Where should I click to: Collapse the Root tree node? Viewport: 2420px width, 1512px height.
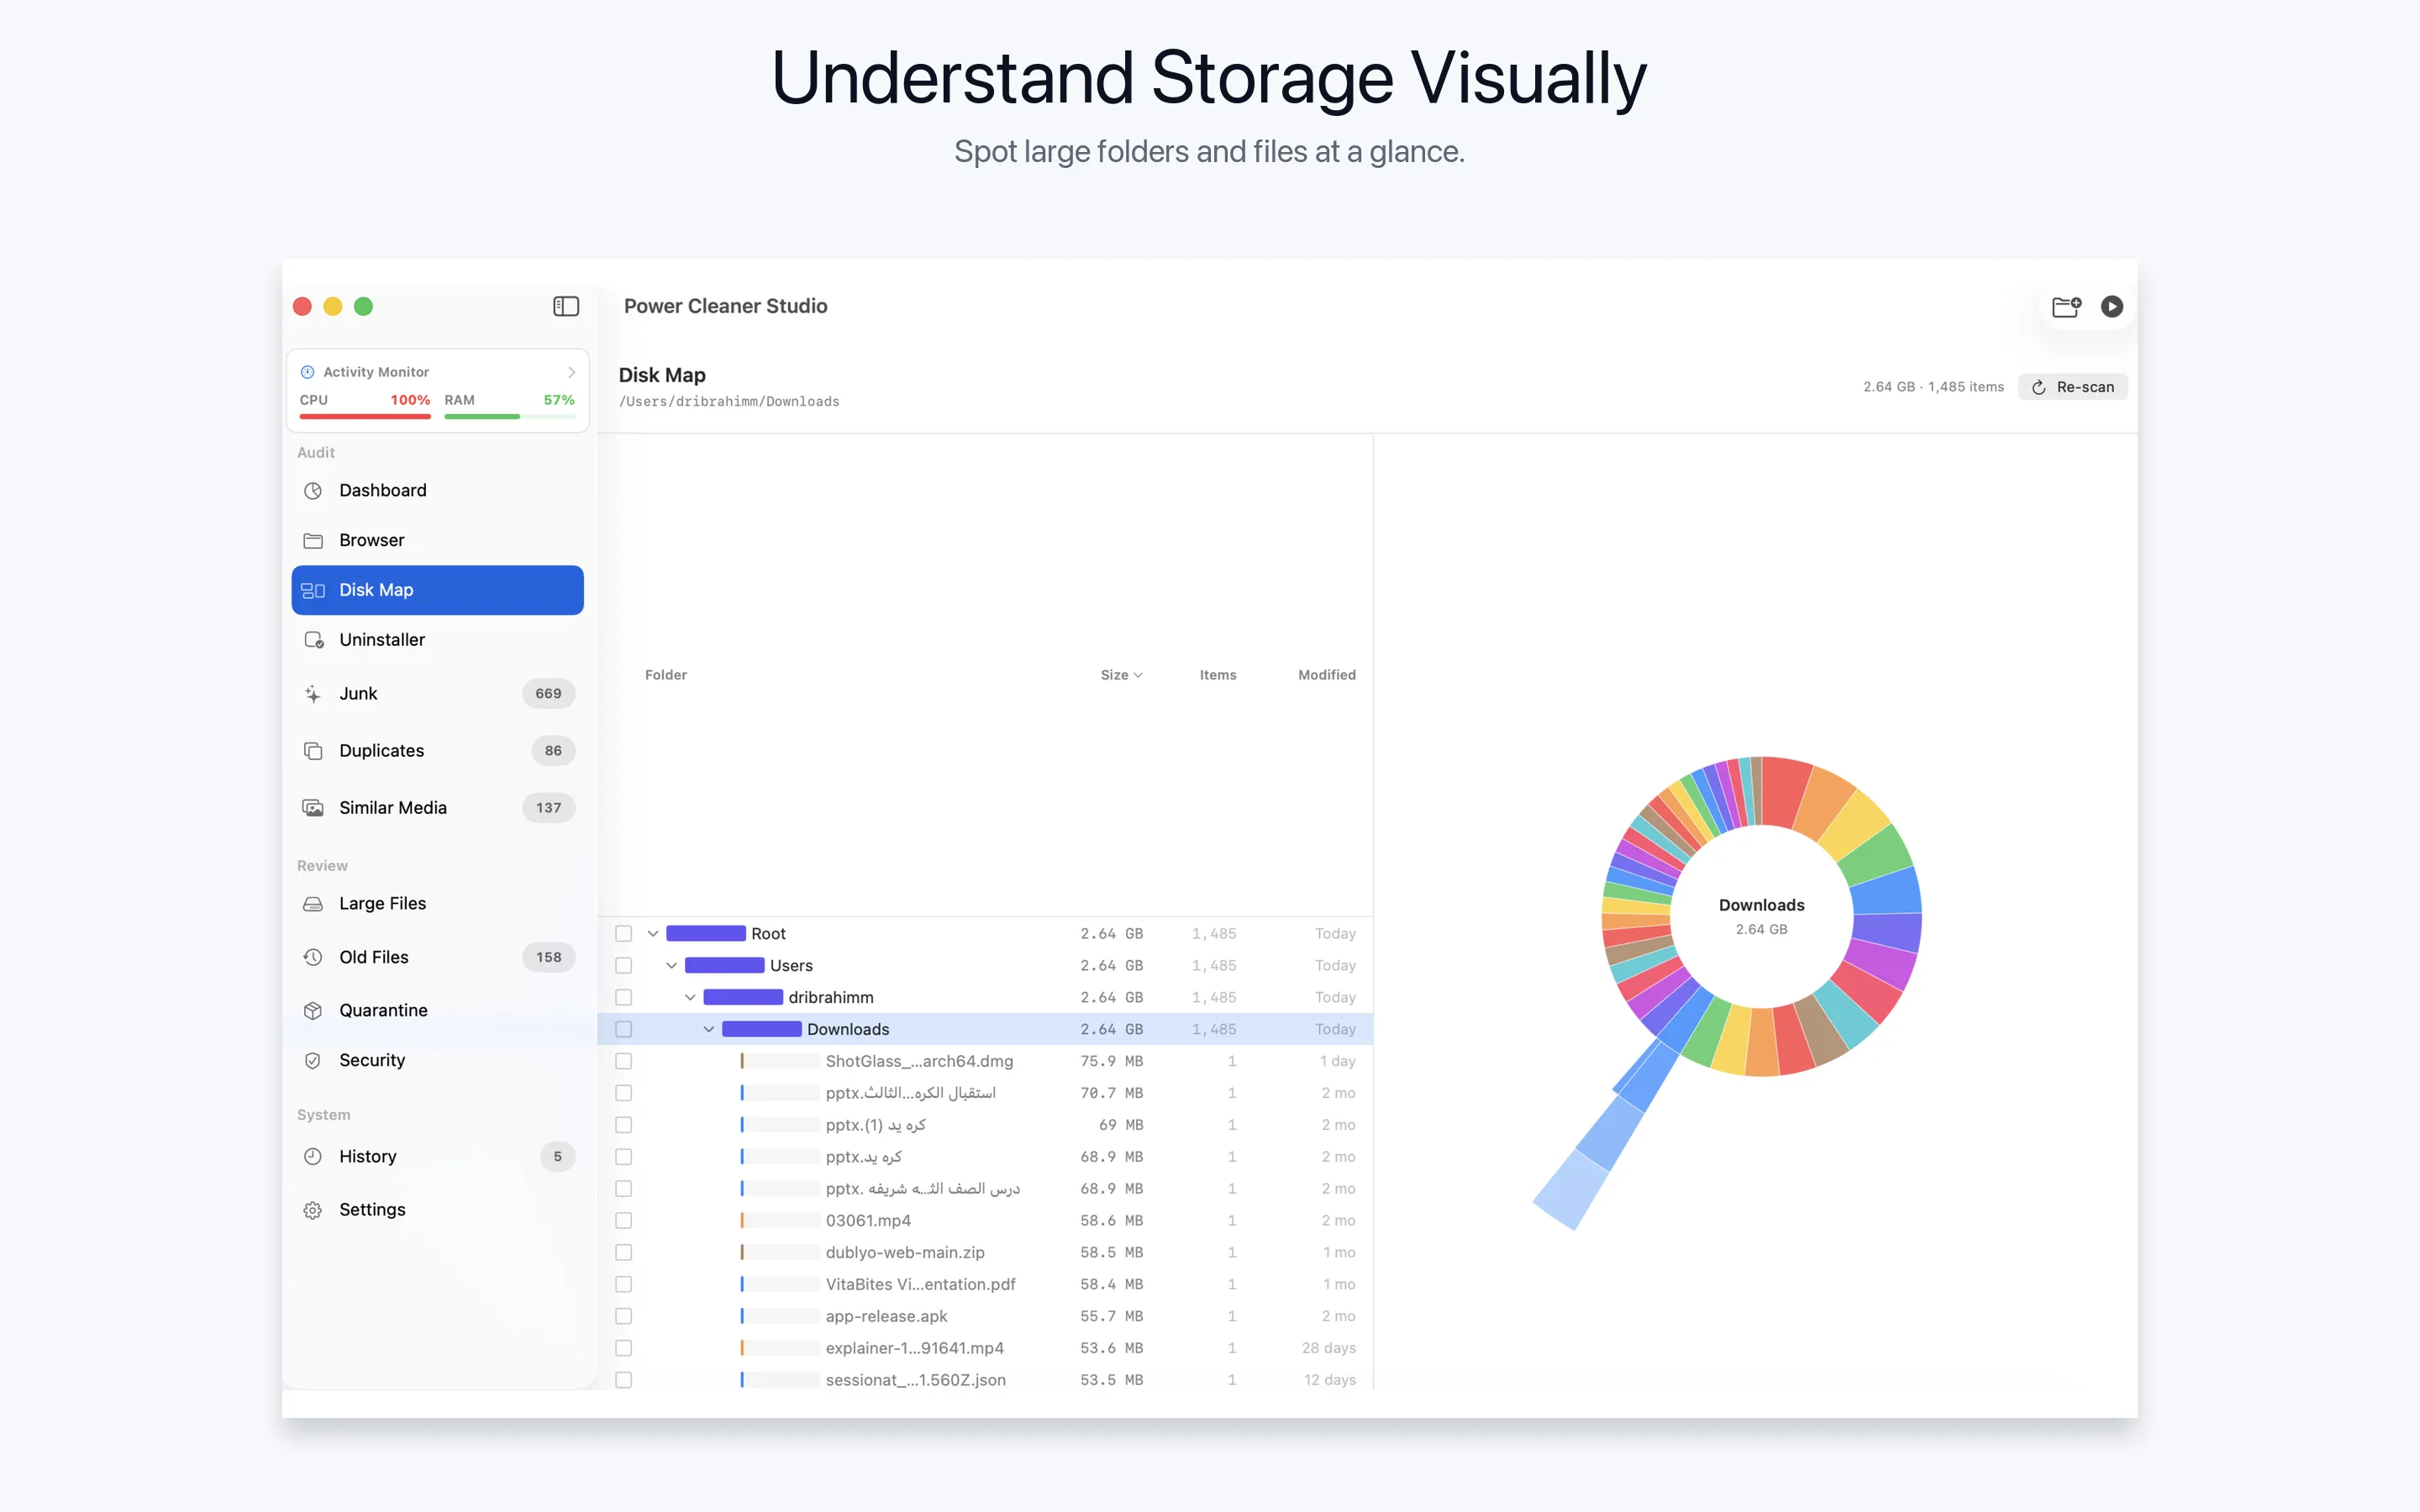[x=653, y=933]
